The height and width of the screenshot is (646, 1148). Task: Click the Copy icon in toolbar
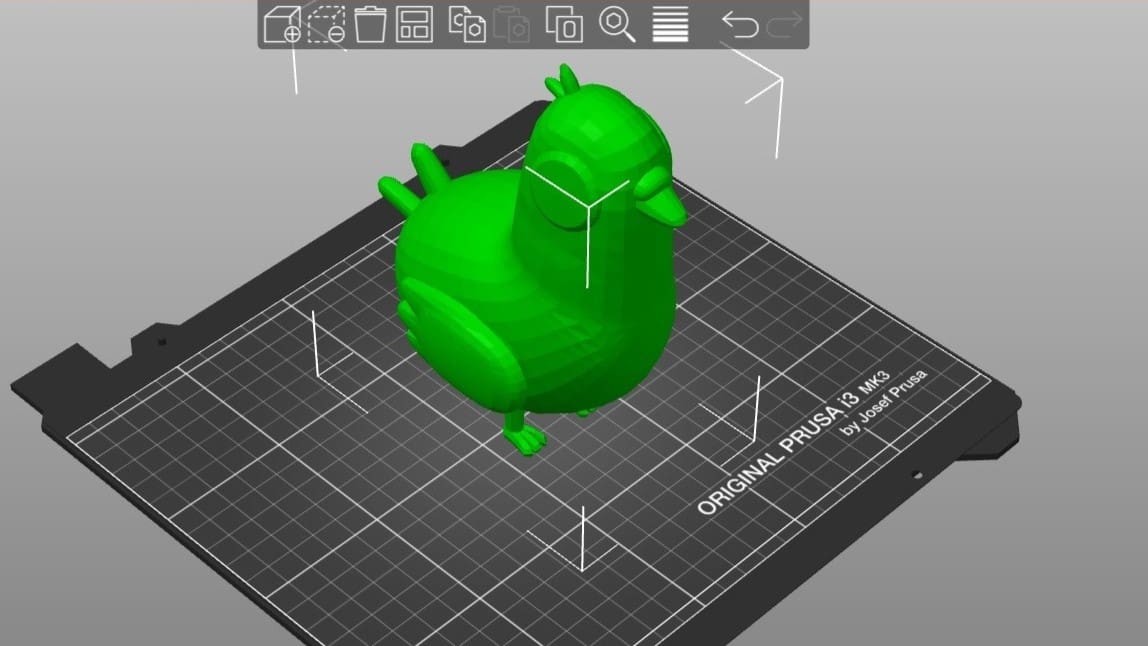(x=466, y=24)
